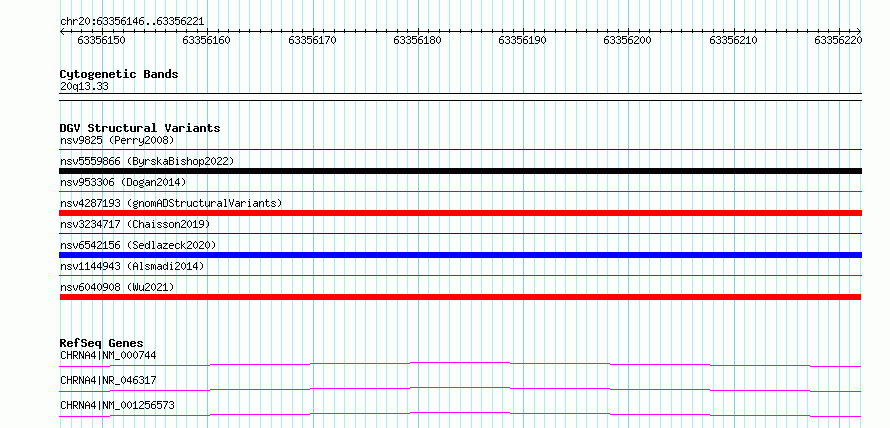Click the magenta NR_046317 gene line

460,389
